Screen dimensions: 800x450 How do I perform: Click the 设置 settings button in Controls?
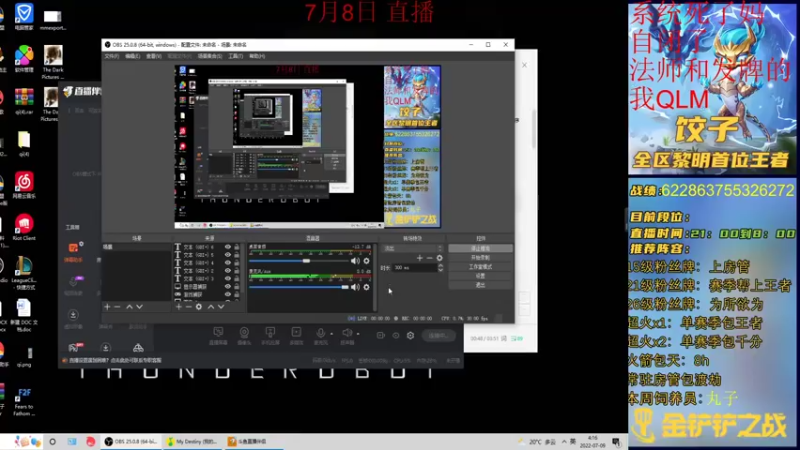480,276
